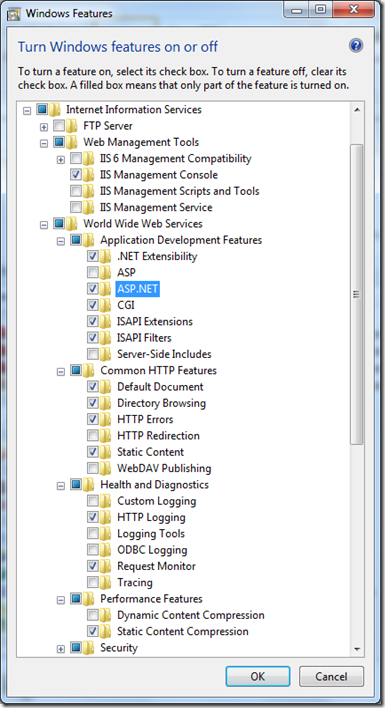Toggle the Security feature checkbox
Screen dimensions: 385x708
coord(76,648)
